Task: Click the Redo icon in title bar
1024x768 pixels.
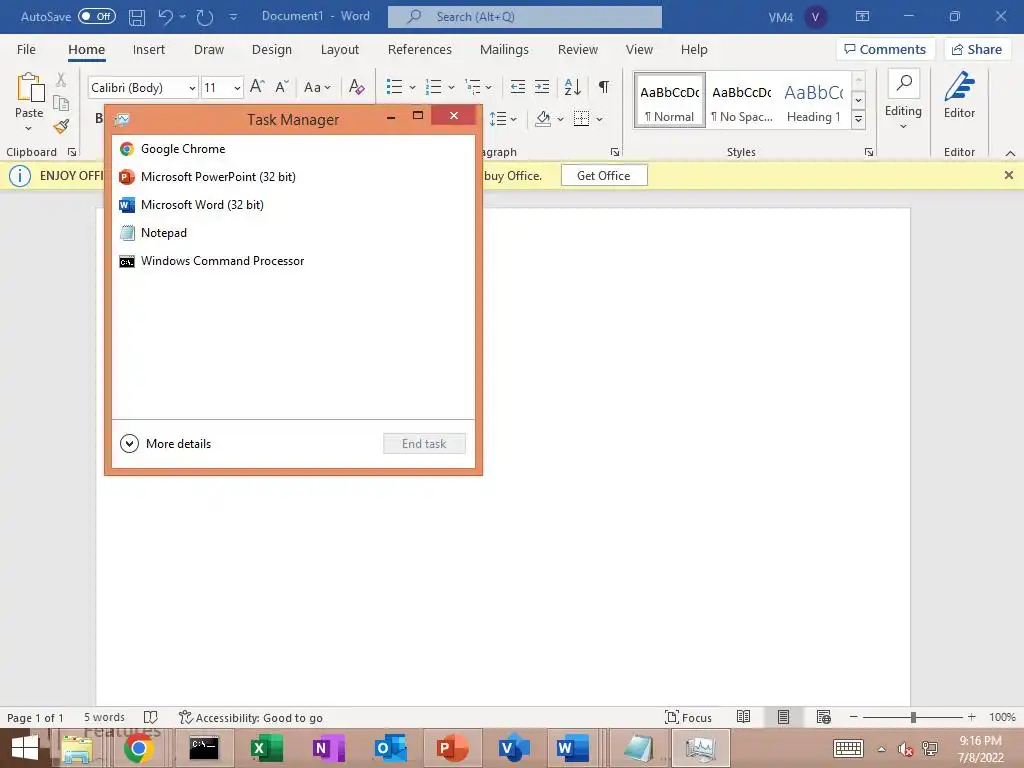Action: pos(204,17)
